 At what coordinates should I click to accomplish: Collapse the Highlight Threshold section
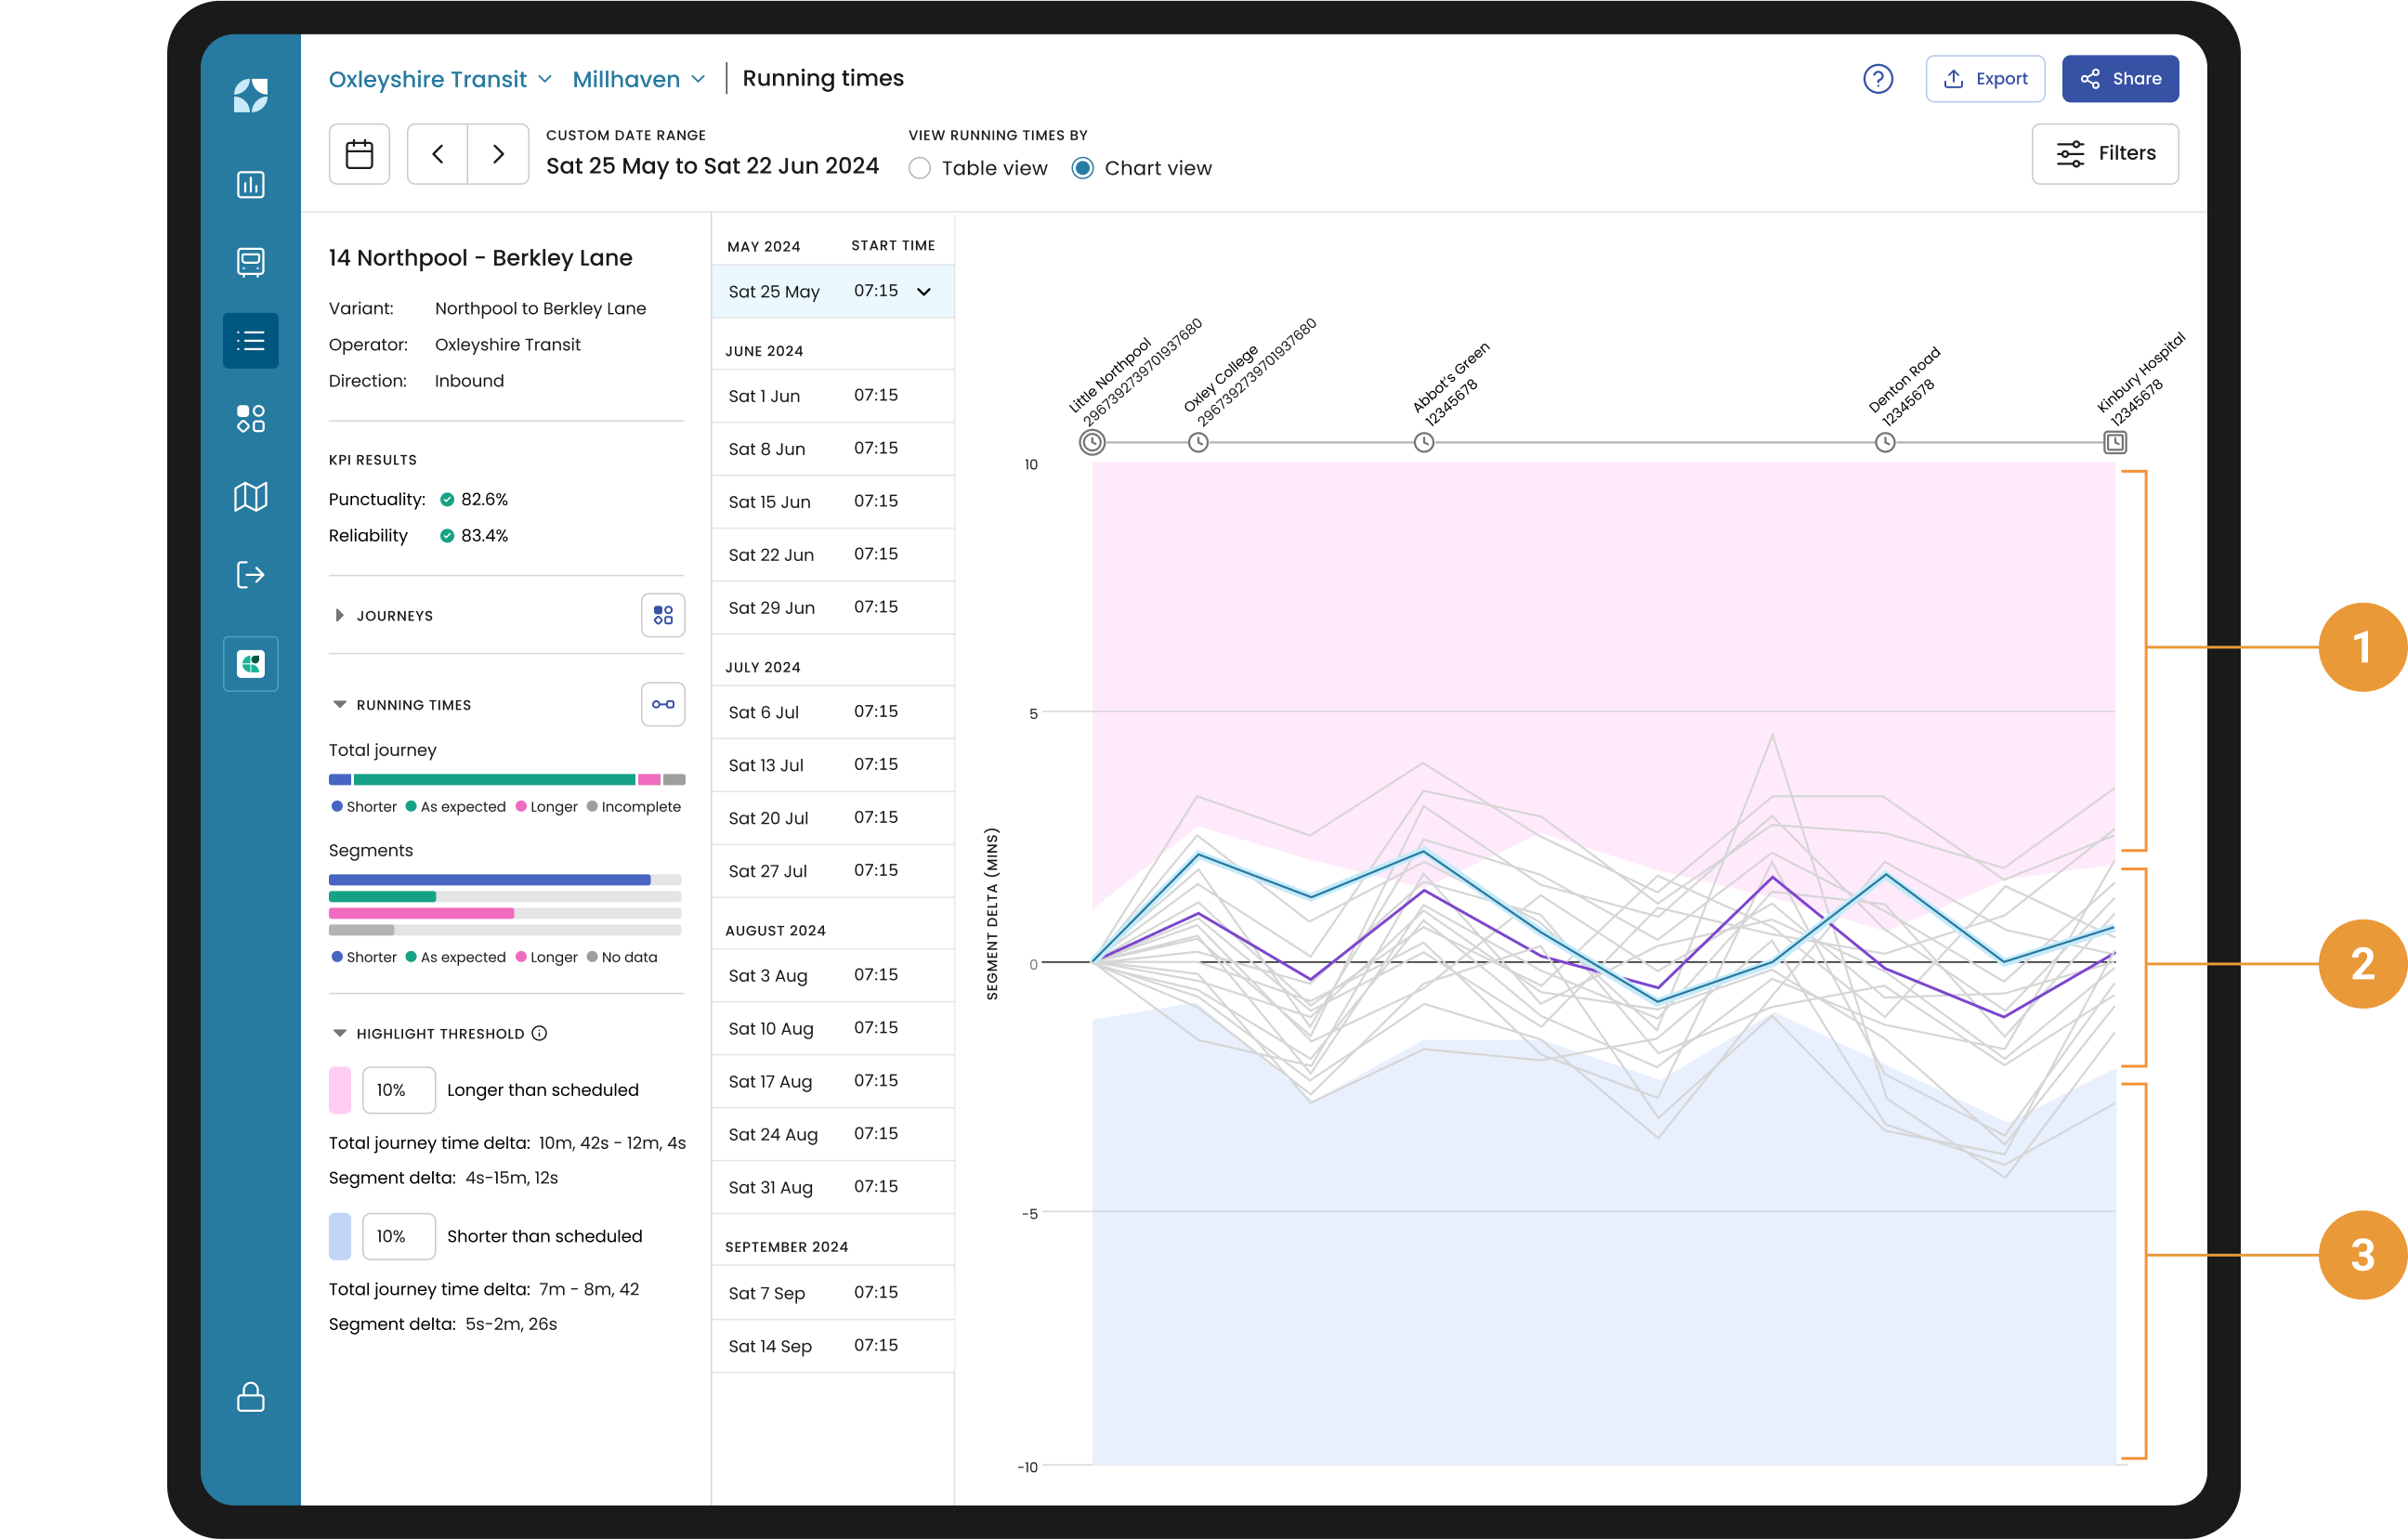(x=340, y=1033)
